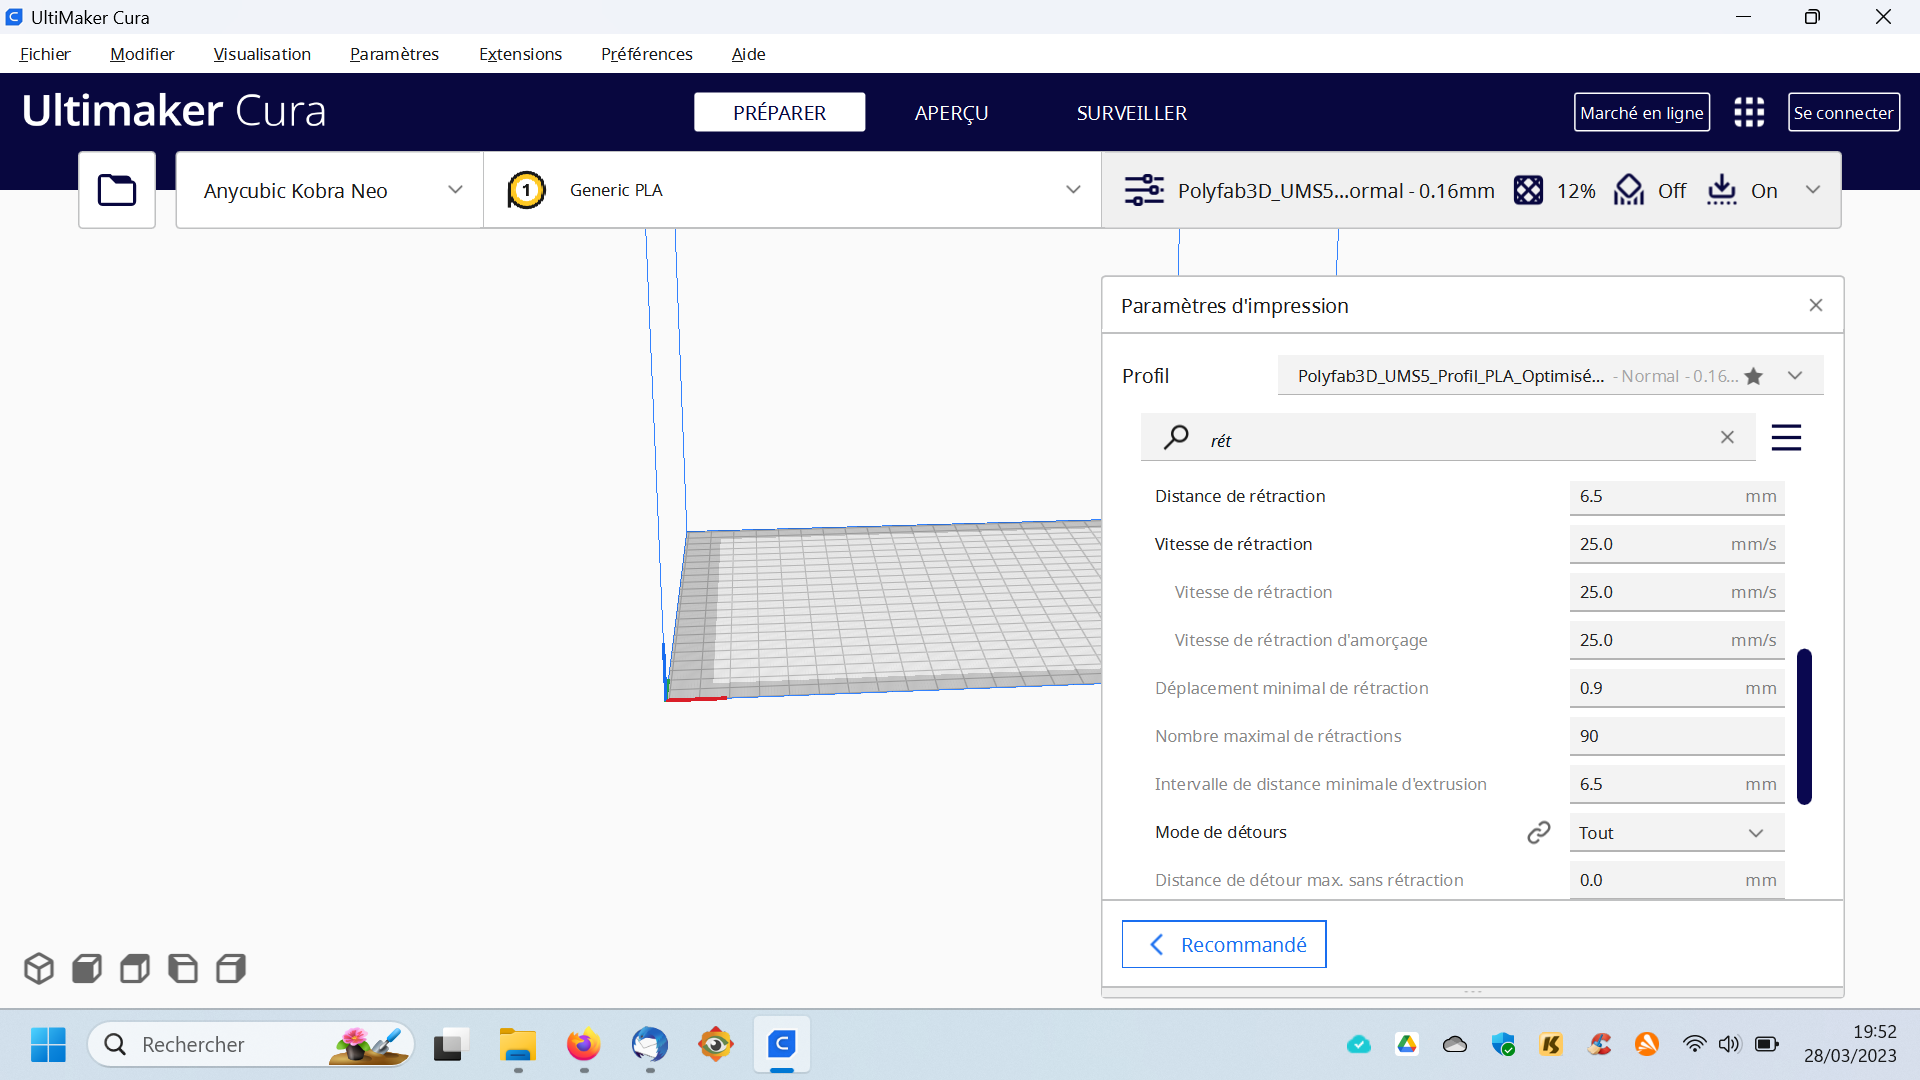The height and width of the screenshot is (1080, 1920).
Task: Click extruder 1 material icon
Action: [526, 190]
